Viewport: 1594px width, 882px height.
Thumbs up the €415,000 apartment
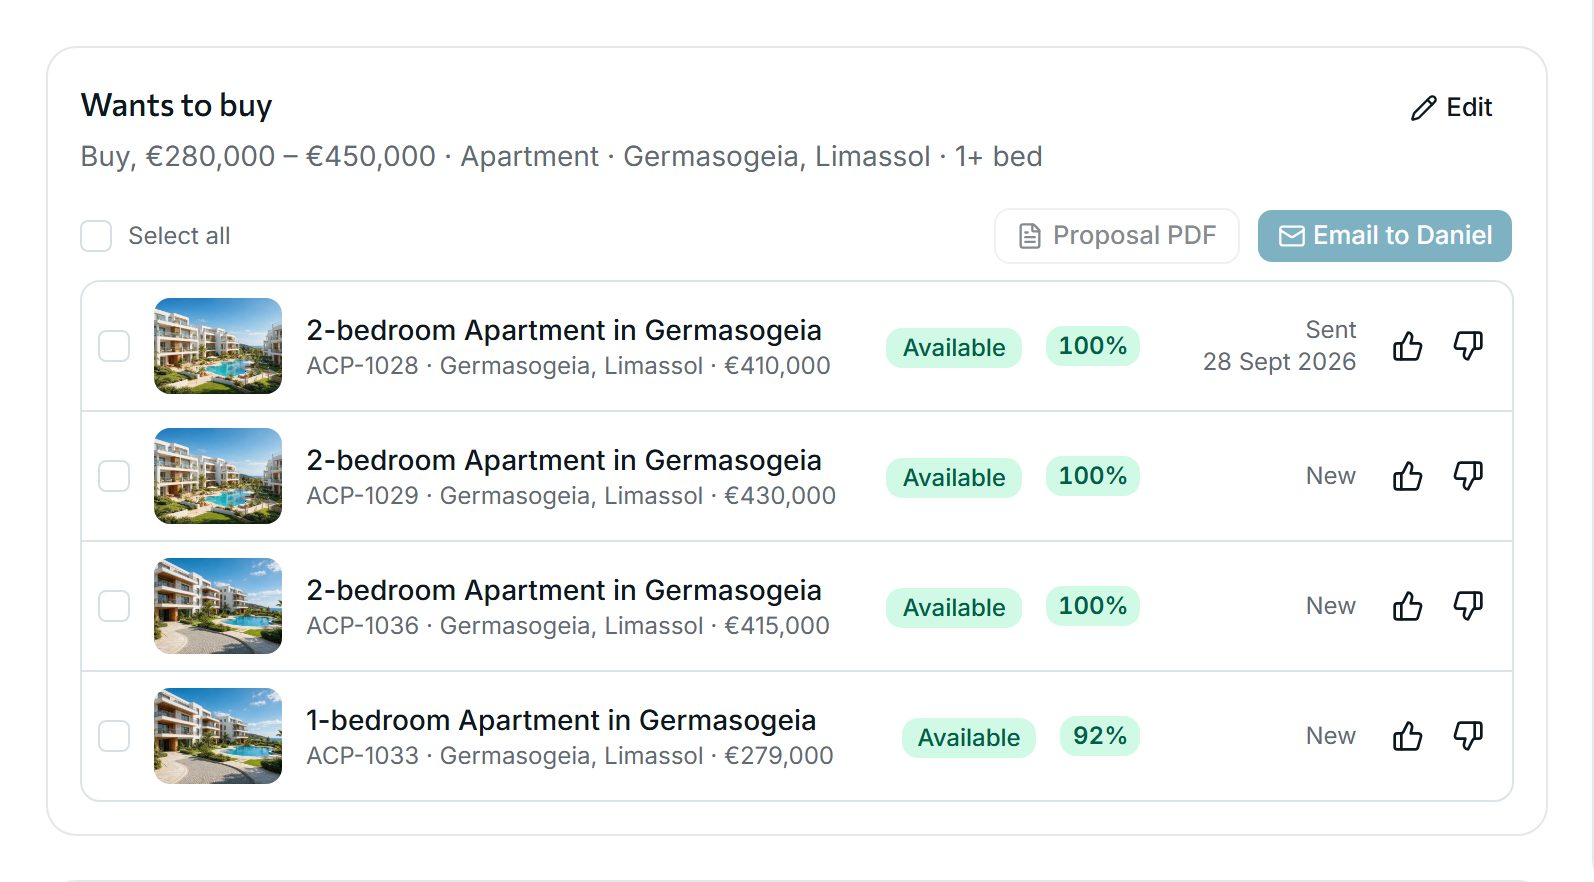1407,606
